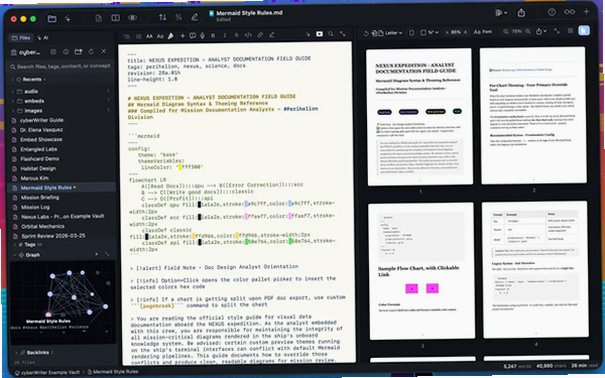Image resolution: width=605 pixels, height=378 pixels.
Task: Click the new folder icon in the sidebar
Action: point(78,52)
